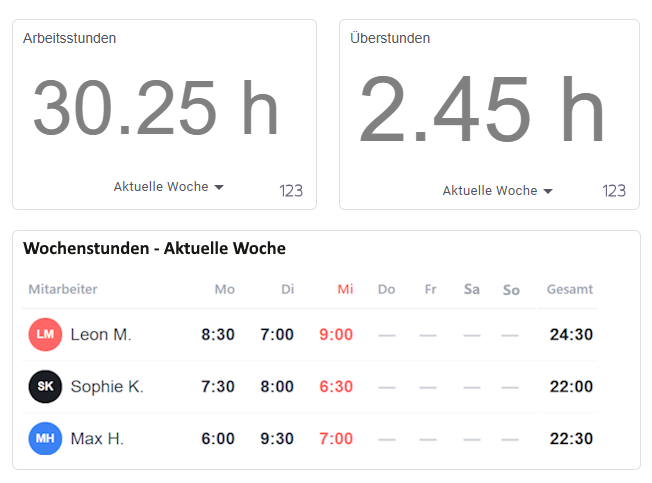
Task: Select the highlighted Mi column header
Action: pyautogui.click(x=345, y=289)
